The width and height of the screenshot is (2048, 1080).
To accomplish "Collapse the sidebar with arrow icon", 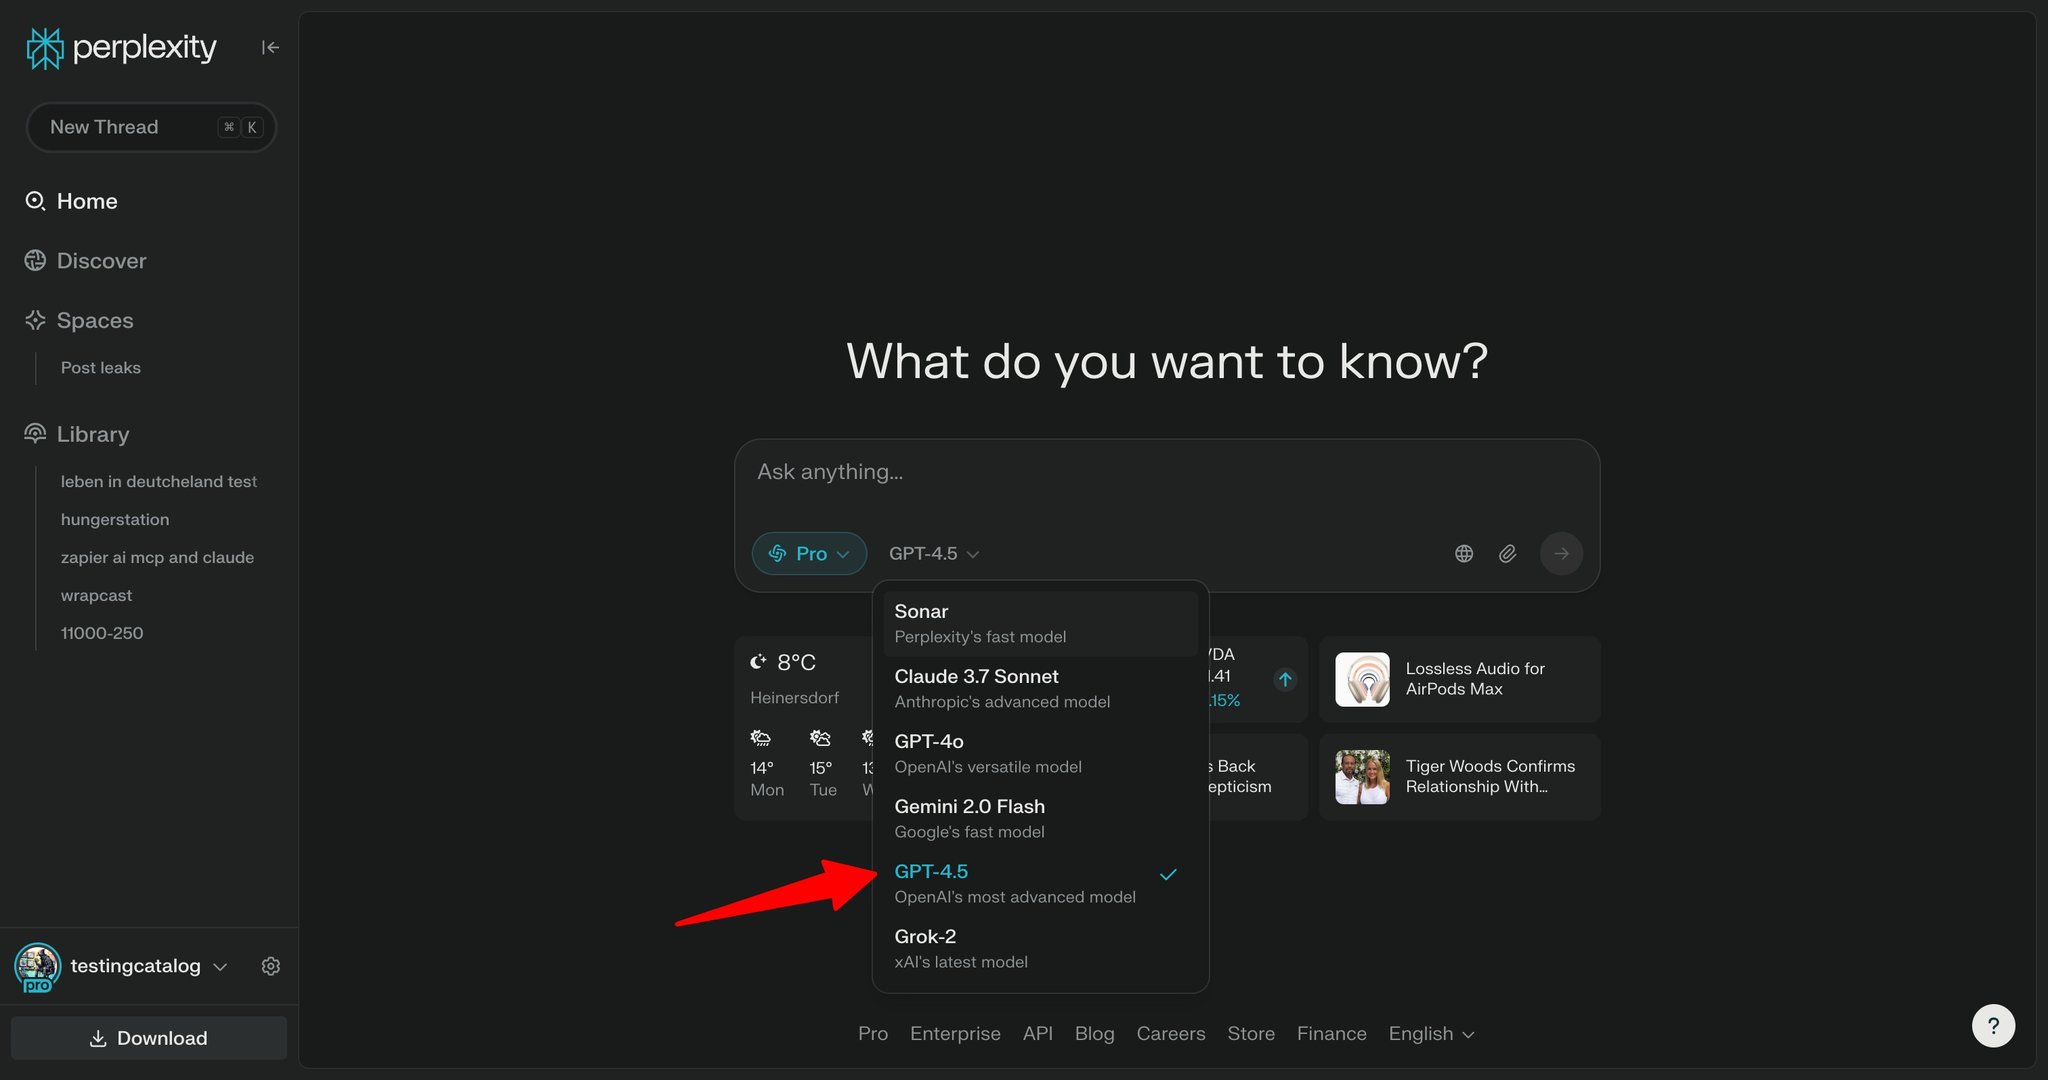I will point(270,47).
